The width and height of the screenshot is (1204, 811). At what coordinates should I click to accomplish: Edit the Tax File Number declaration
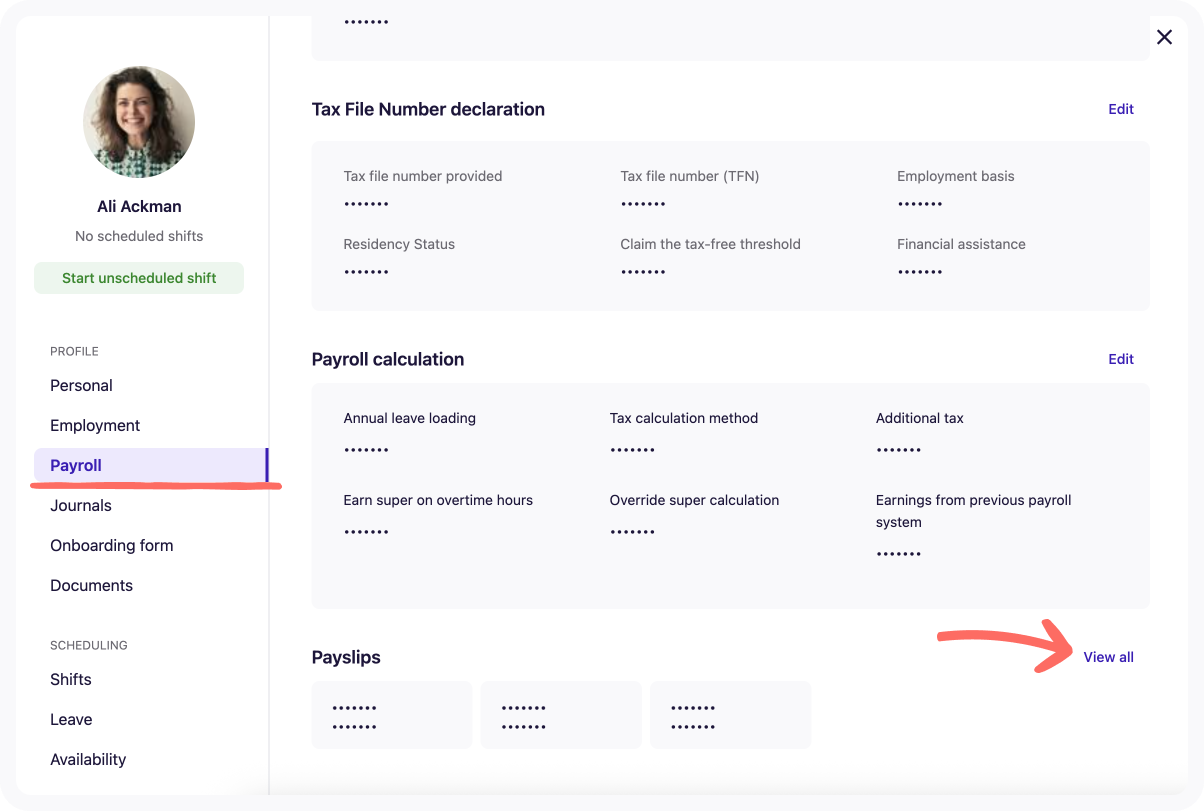click(1121, 109)
